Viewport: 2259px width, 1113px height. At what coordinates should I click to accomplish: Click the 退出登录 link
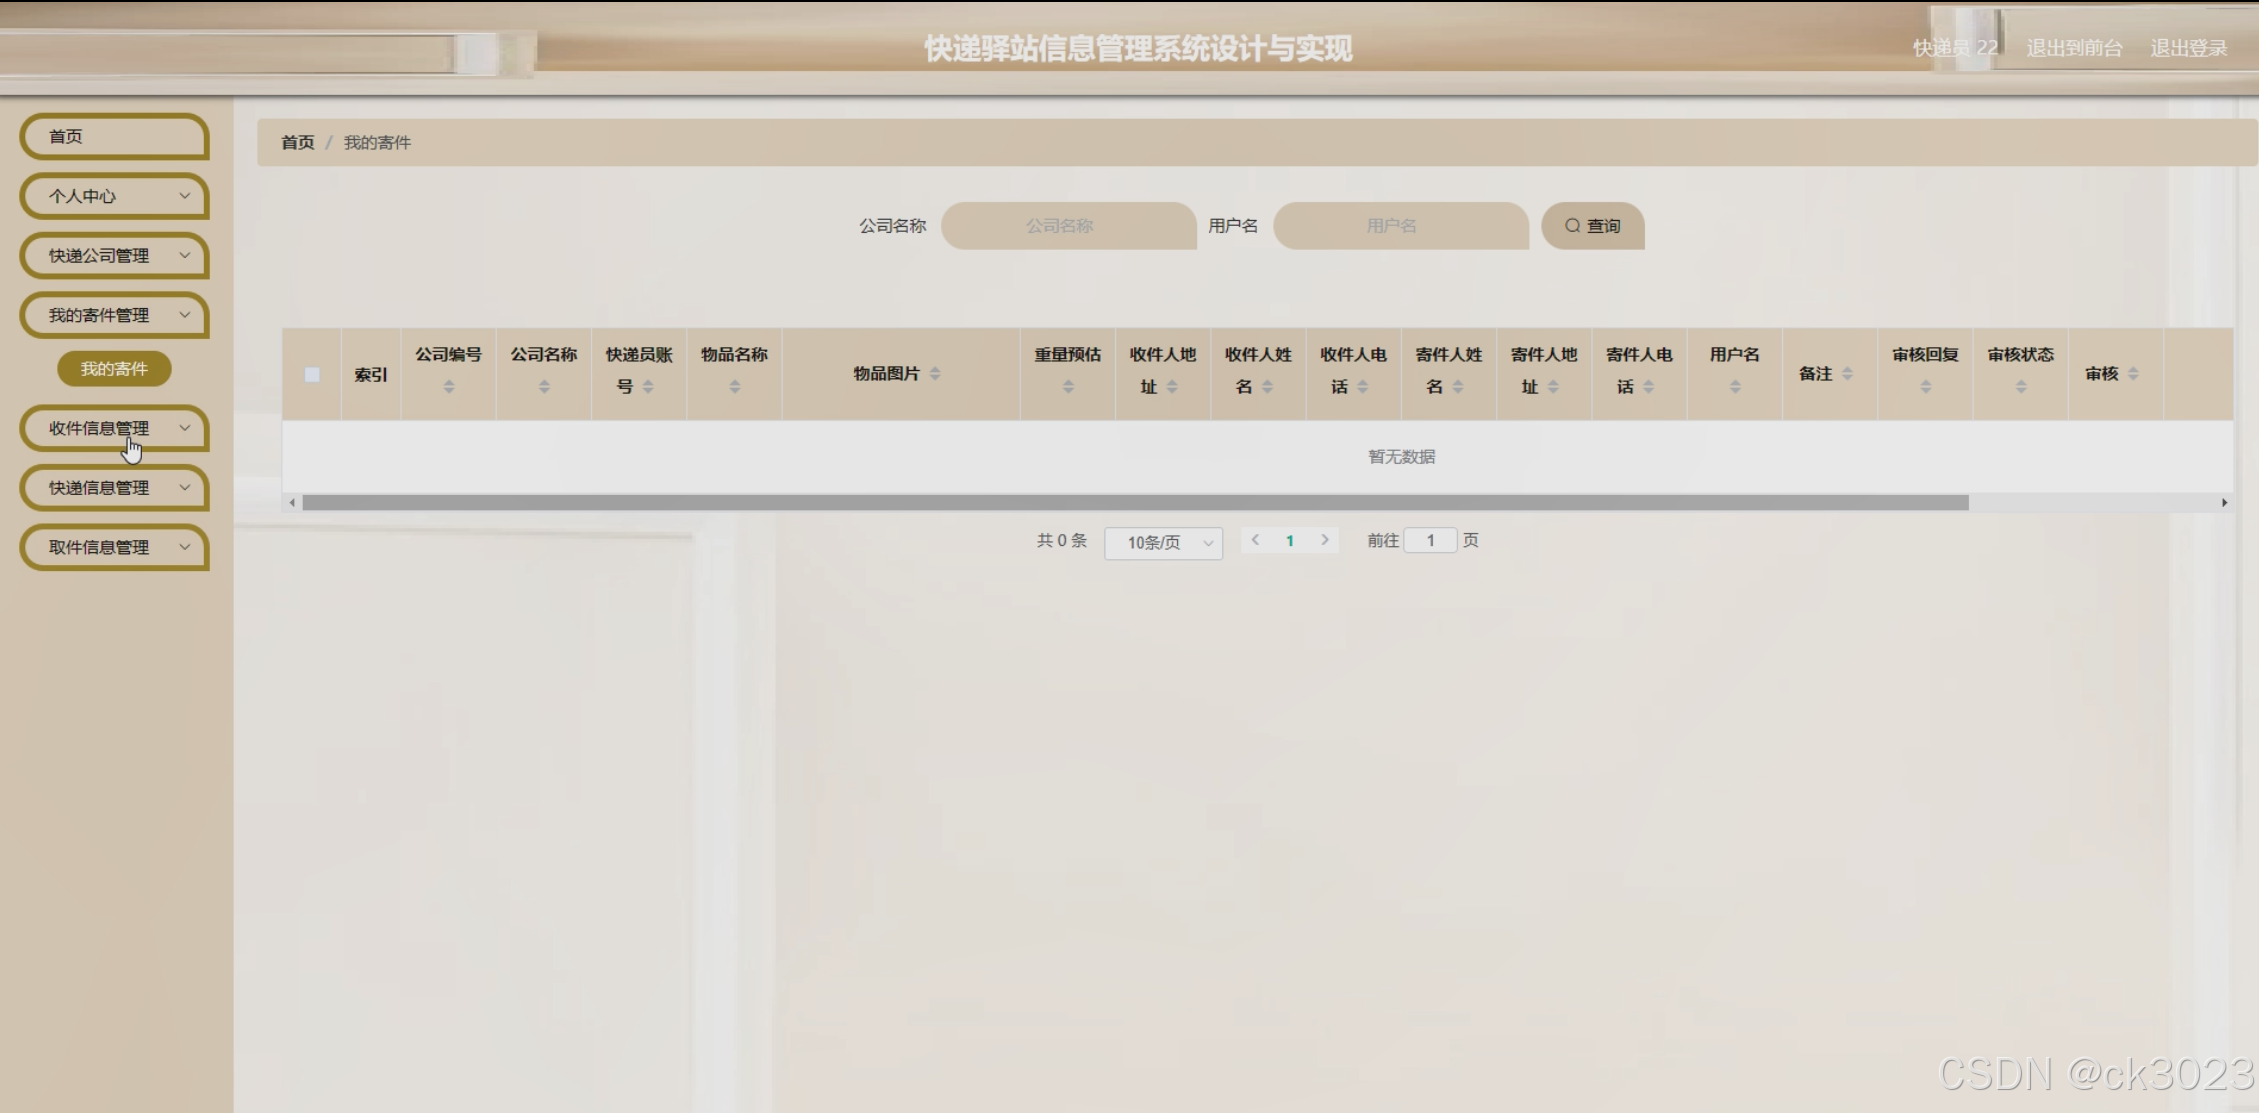point(2188,48)
